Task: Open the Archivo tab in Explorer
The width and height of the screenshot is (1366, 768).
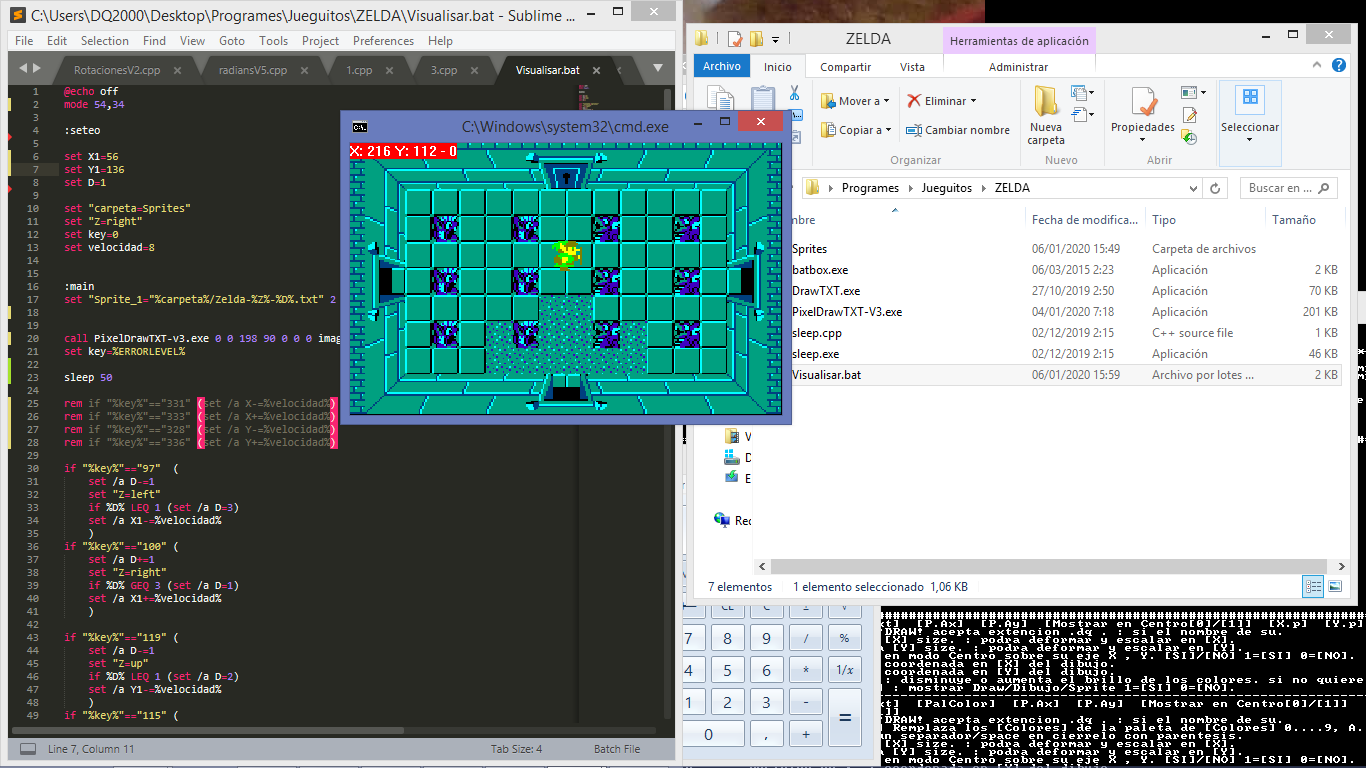Action: tap(721, 67)
